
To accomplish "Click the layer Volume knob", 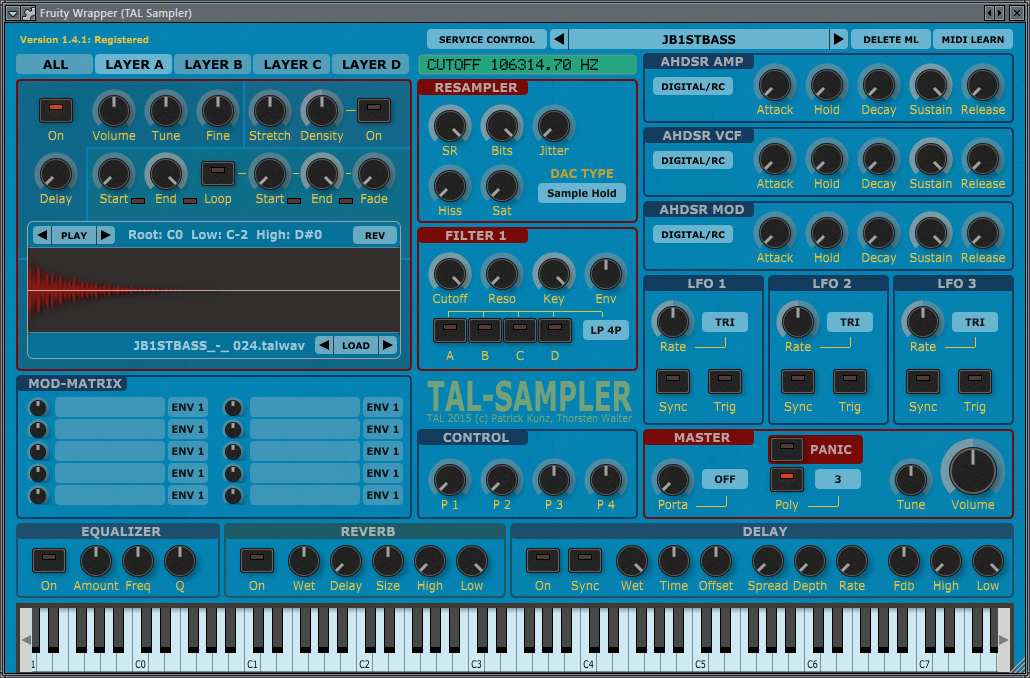I will pyautogui.click(x=114, y=111).
